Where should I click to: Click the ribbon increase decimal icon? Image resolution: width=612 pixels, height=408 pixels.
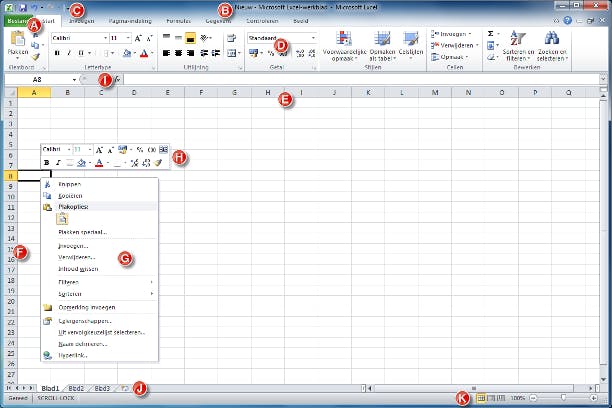(x=300, y=53)
